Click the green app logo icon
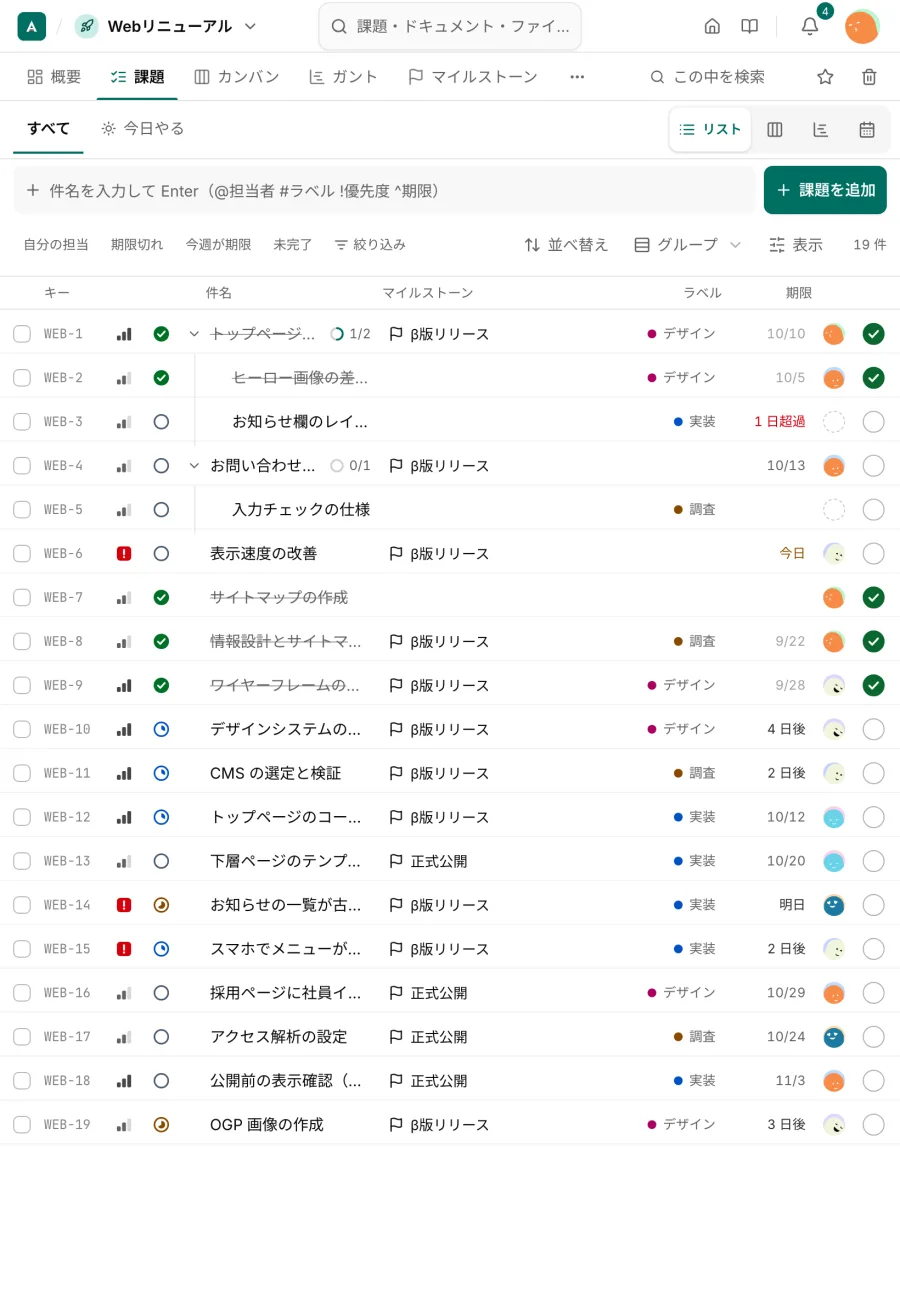900x1296 pixels. [x=32, y=26]
